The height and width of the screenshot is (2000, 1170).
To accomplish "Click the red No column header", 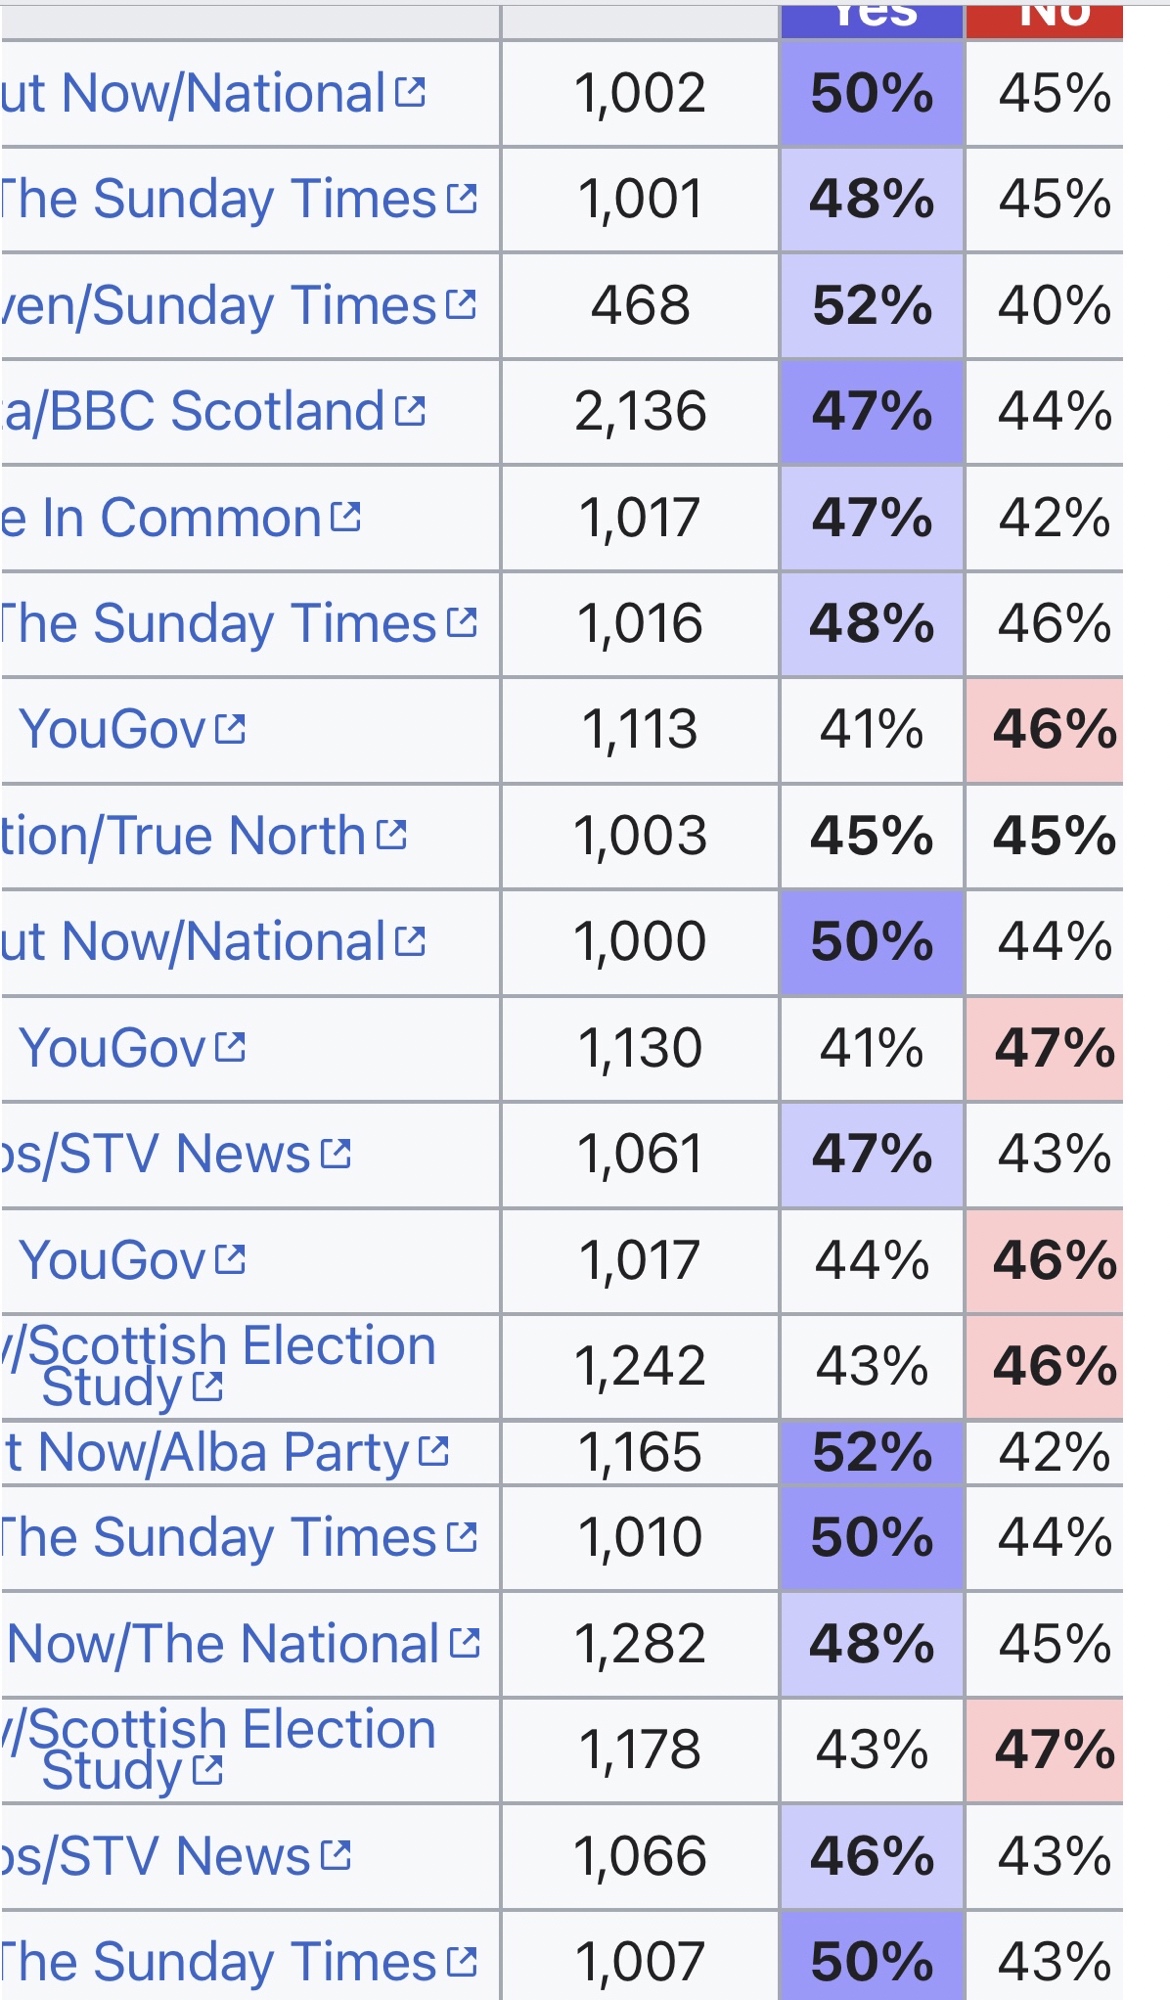I will pyautogui.click(x=1044, y=20).
